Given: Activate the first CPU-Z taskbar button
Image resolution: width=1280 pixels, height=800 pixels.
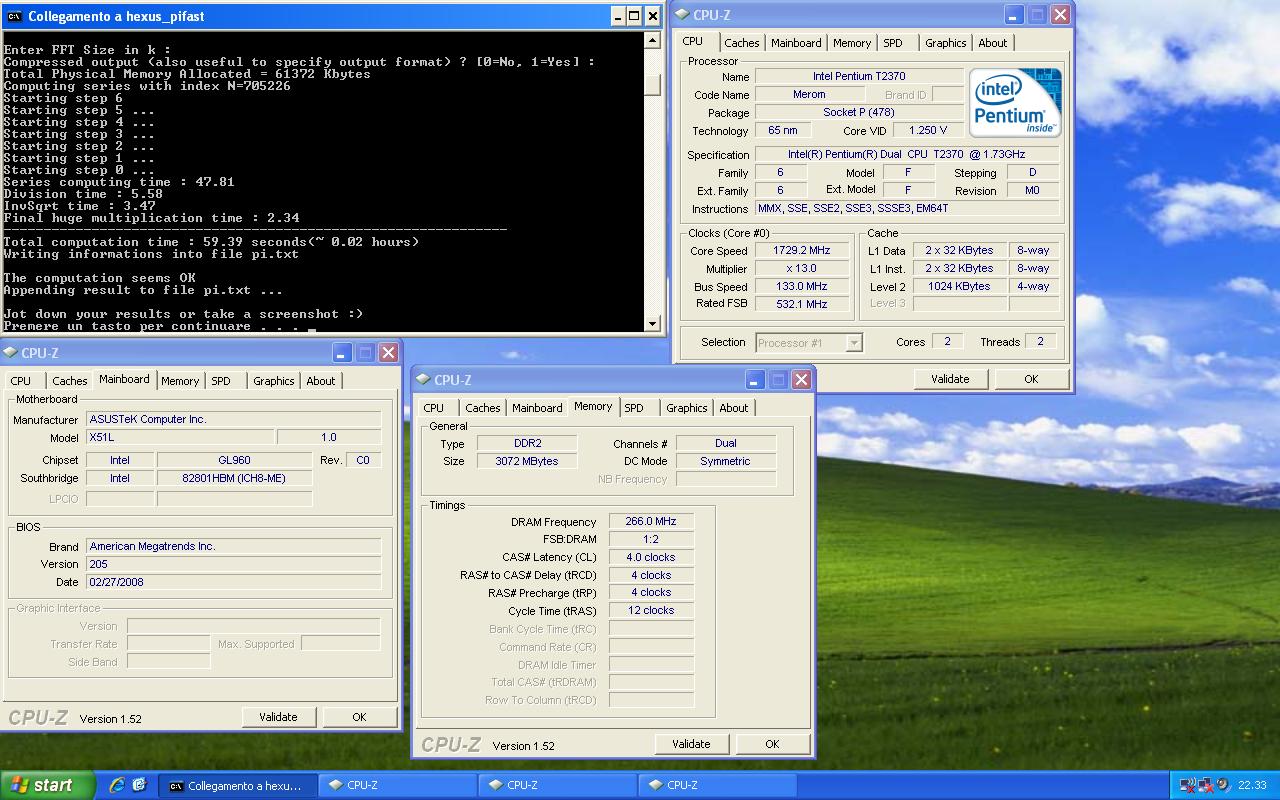Looking at the screenshot, I should [x=398, y=785].
